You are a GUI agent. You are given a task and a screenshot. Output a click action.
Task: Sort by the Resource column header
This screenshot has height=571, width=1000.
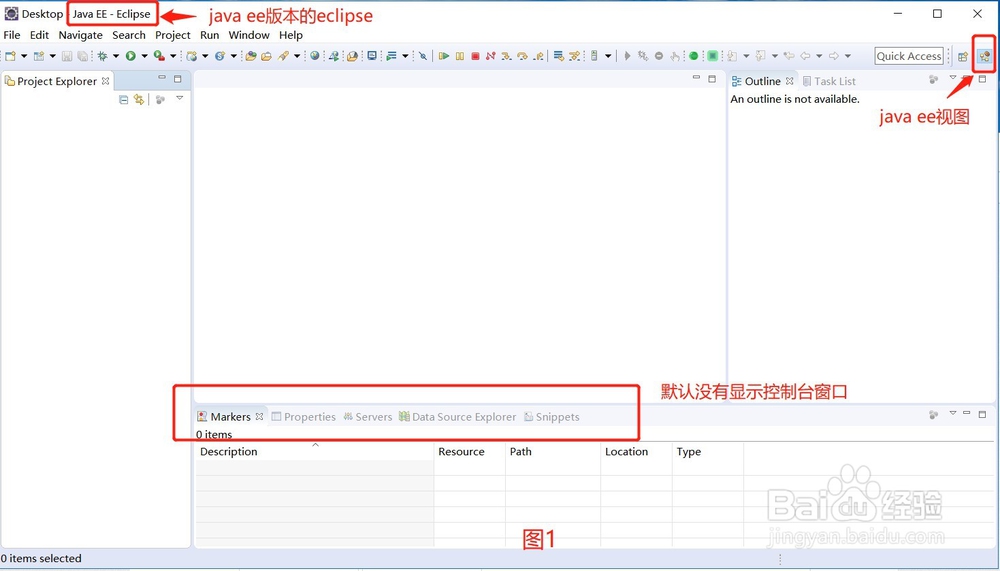pyautogui.click(x=469, y=451)
